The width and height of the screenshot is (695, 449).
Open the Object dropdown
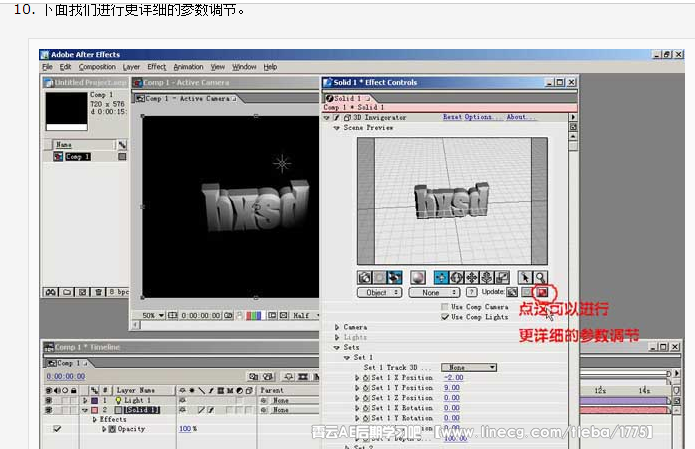point(379,293)
